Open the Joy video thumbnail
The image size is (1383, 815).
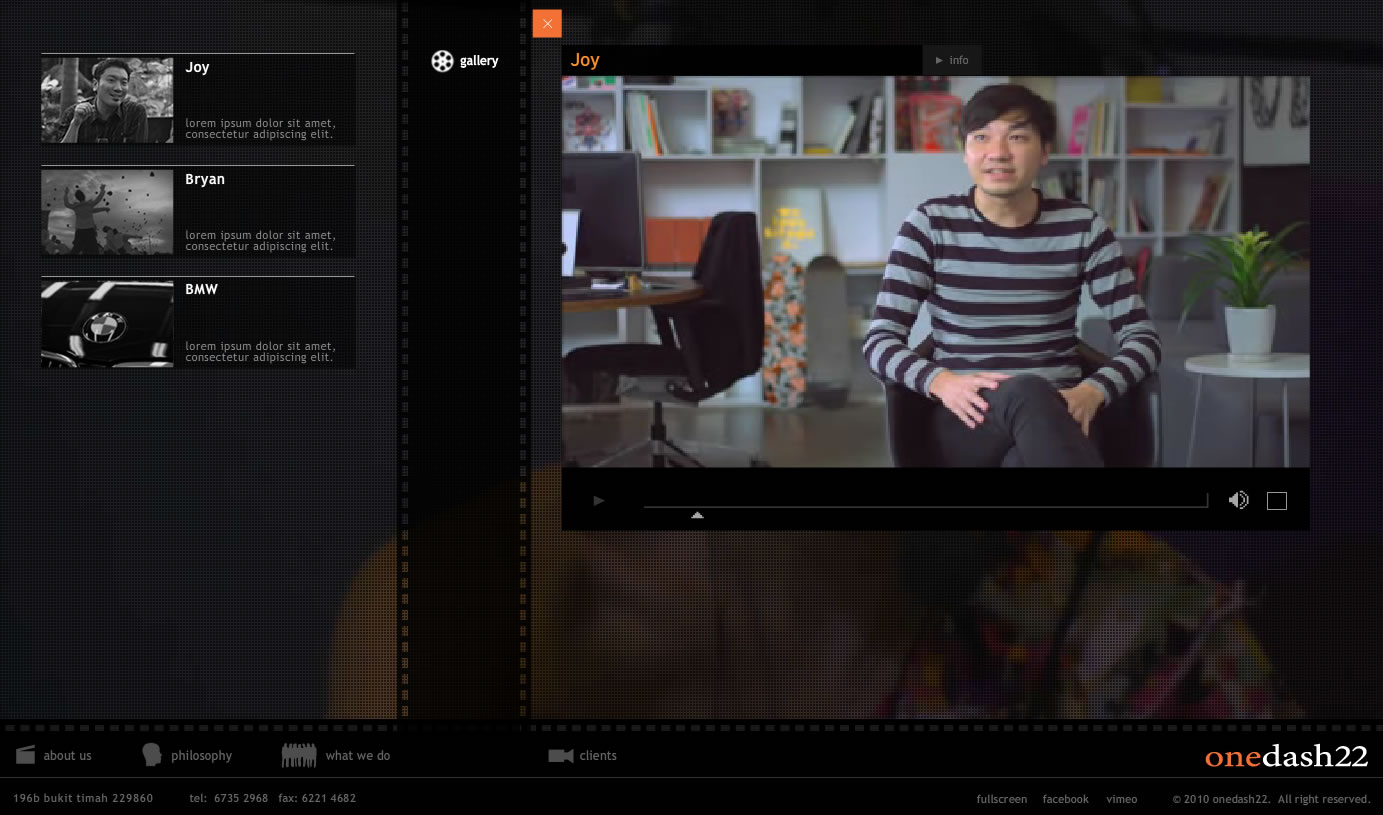tap(107, 99)
